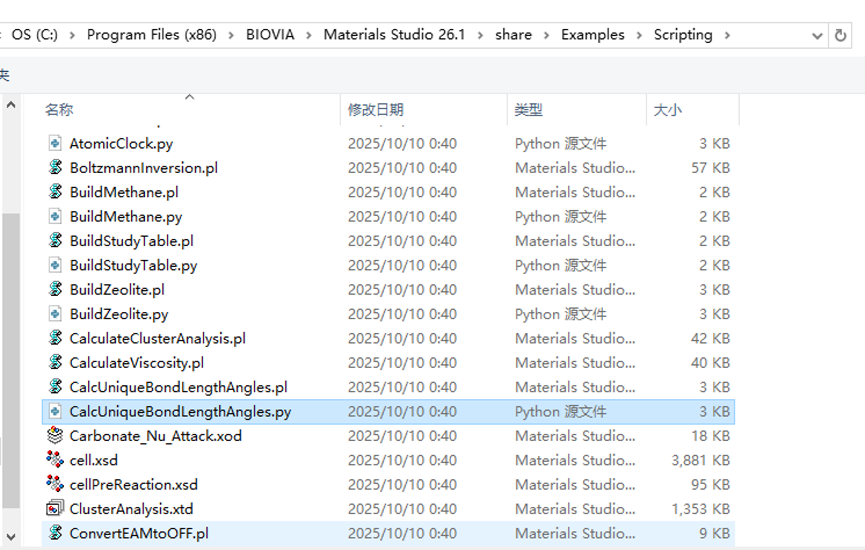The height and width of the screenshot is (550, 865).
Task: Select the file name BuildStudyTable.py
Action: tap(134, 265)
